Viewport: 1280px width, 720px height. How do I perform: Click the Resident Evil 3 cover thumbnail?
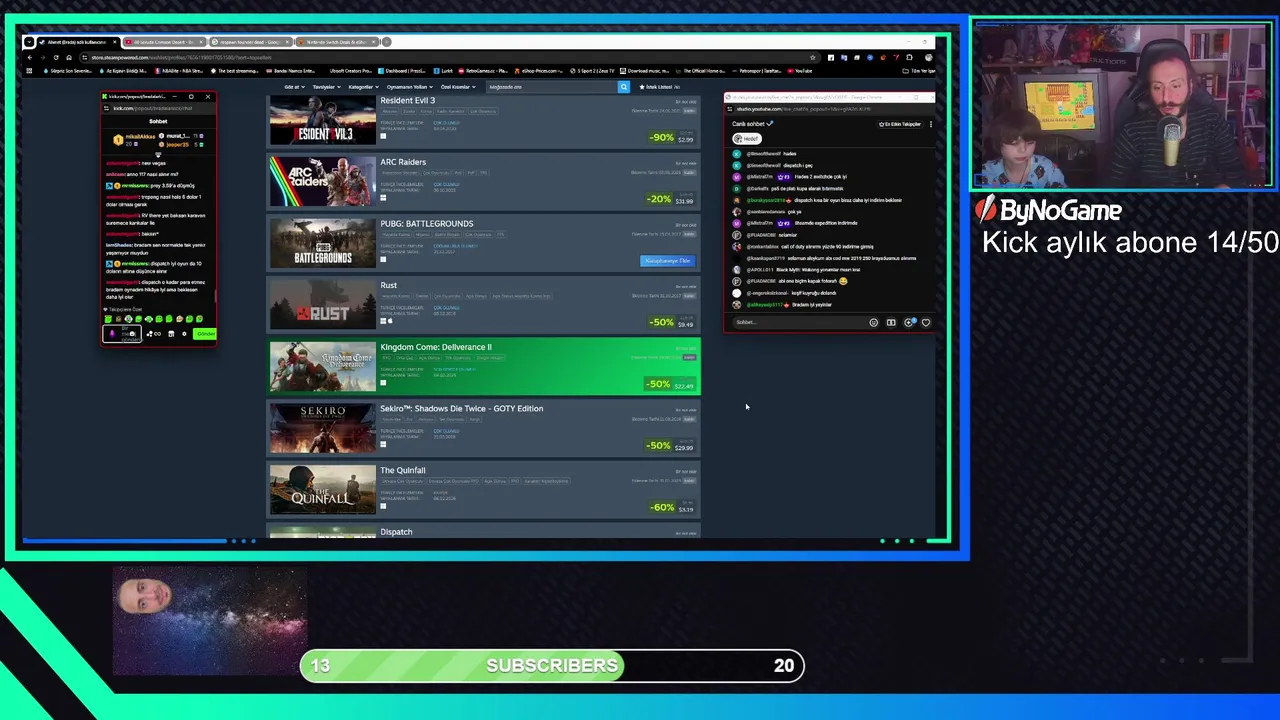(322, 121)
